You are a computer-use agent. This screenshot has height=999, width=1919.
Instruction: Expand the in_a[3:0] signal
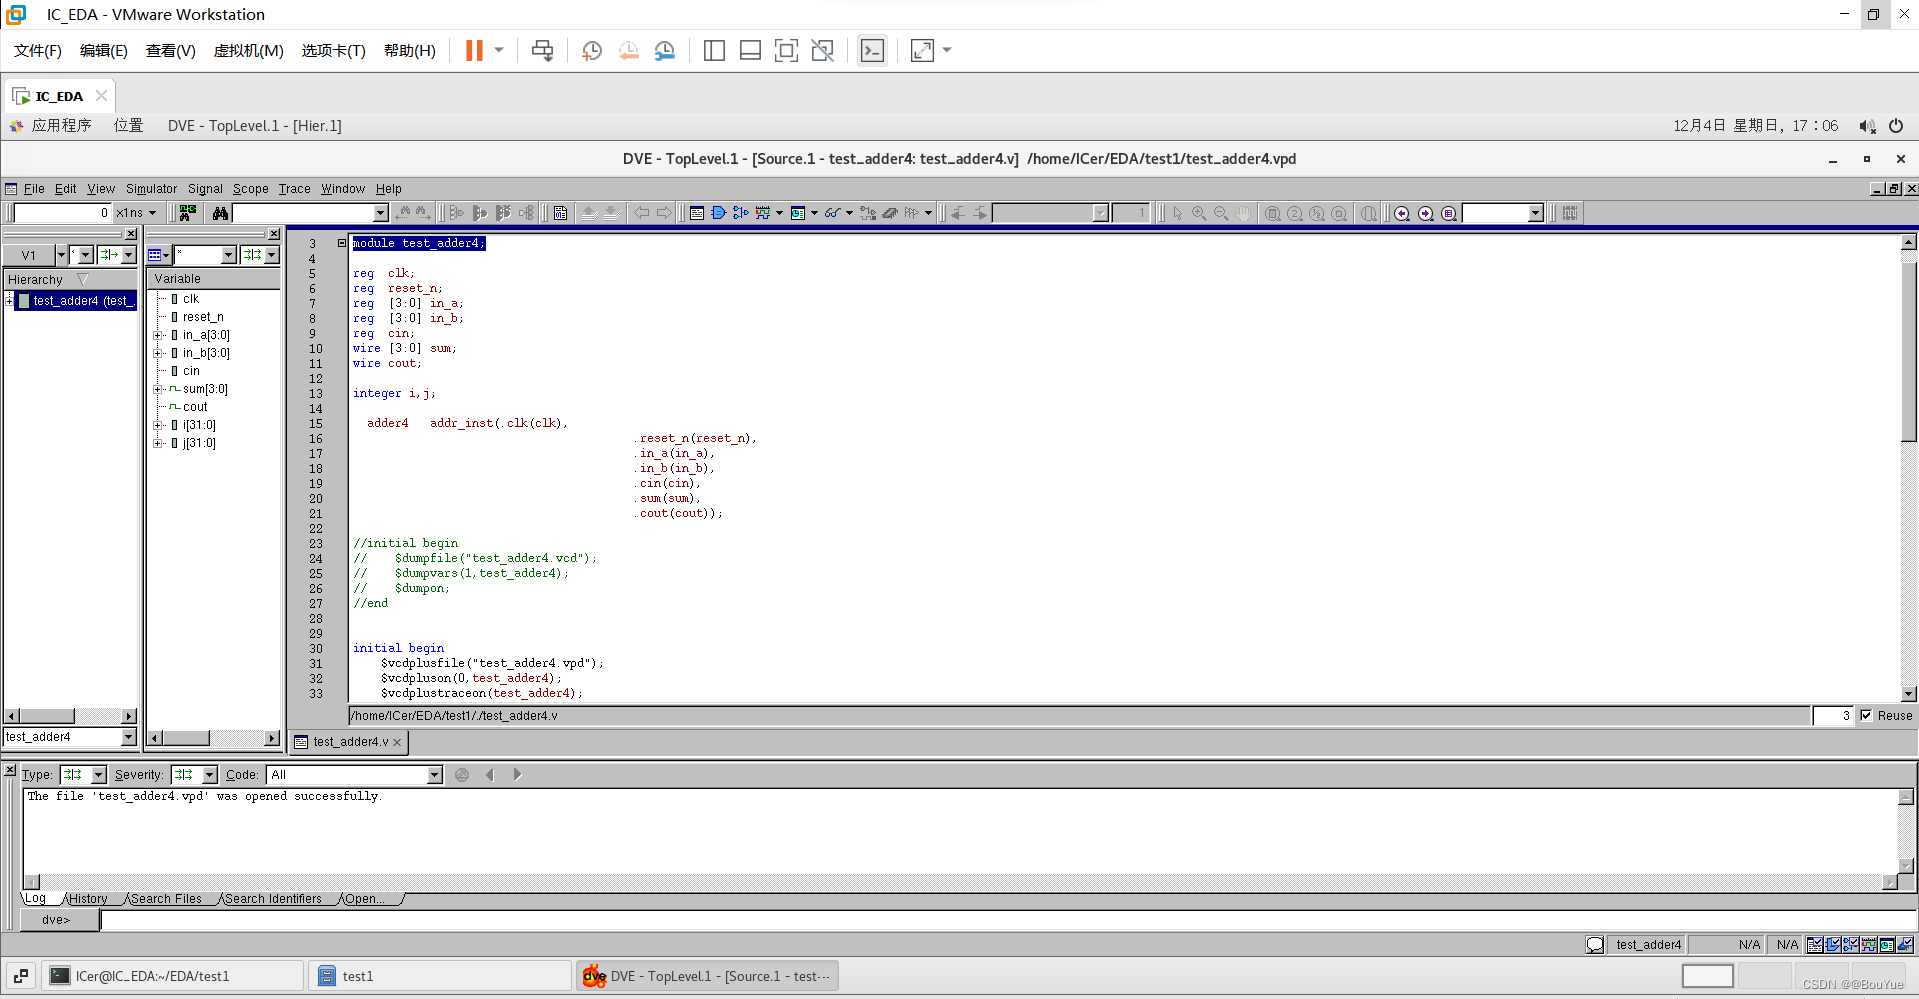coord(158,335)
